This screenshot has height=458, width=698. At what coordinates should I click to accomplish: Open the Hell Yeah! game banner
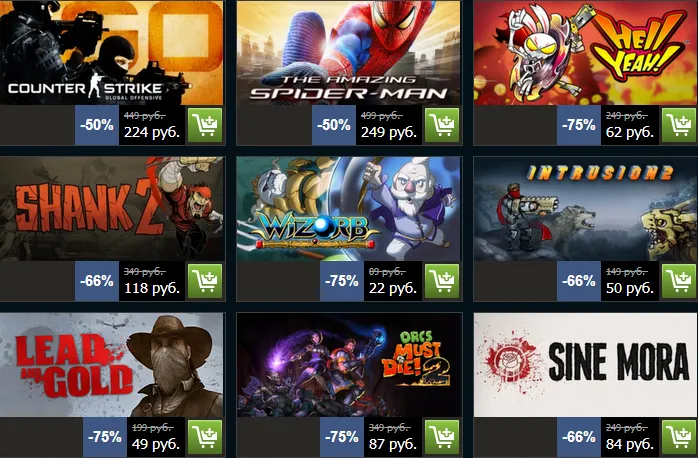pyautogui.click(x=586, y=53)
